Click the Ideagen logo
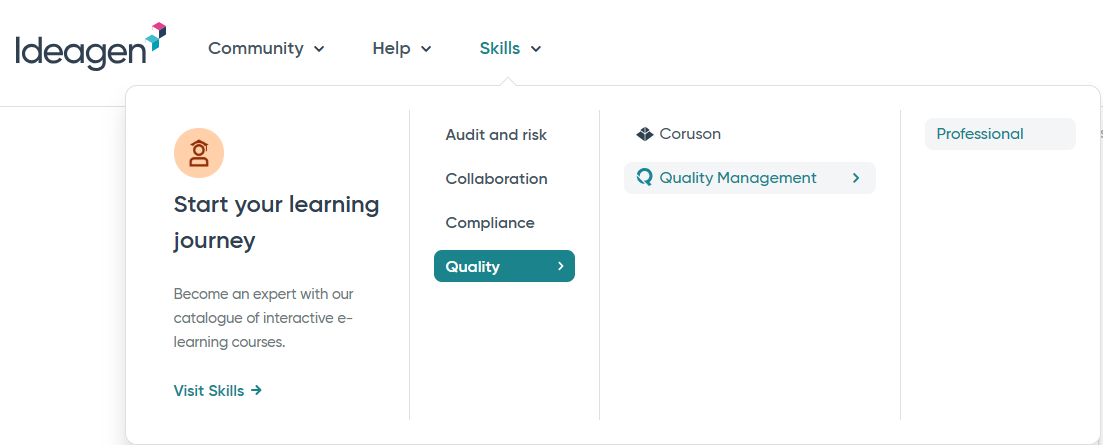Image resolution: width=1103 pixels, height=445 pixels. 91,46
